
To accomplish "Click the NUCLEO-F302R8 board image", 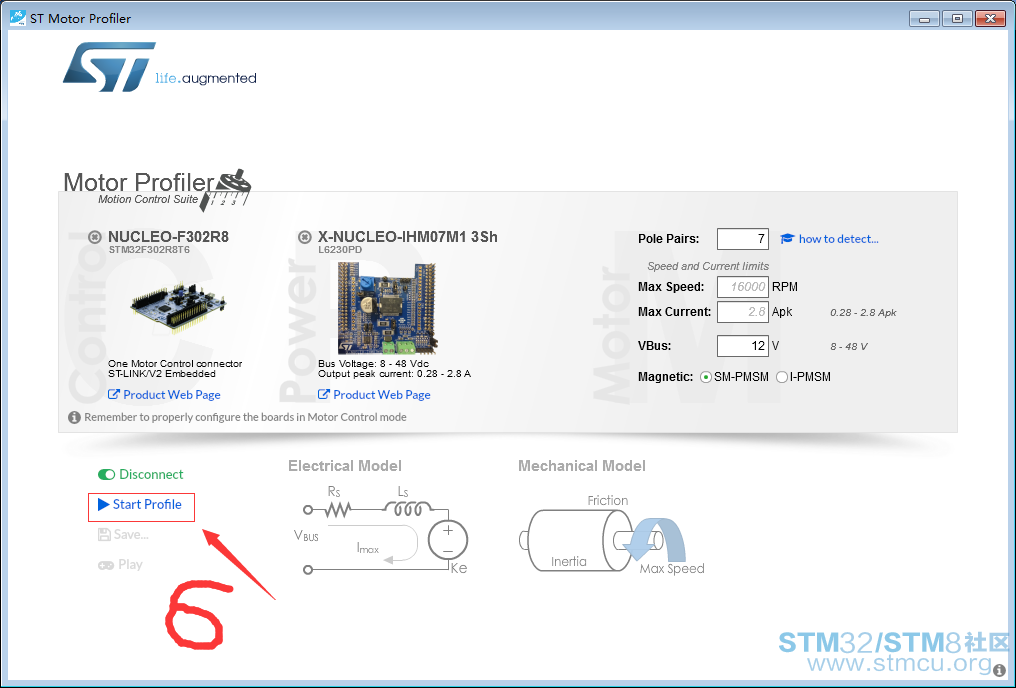I will 178,307.
